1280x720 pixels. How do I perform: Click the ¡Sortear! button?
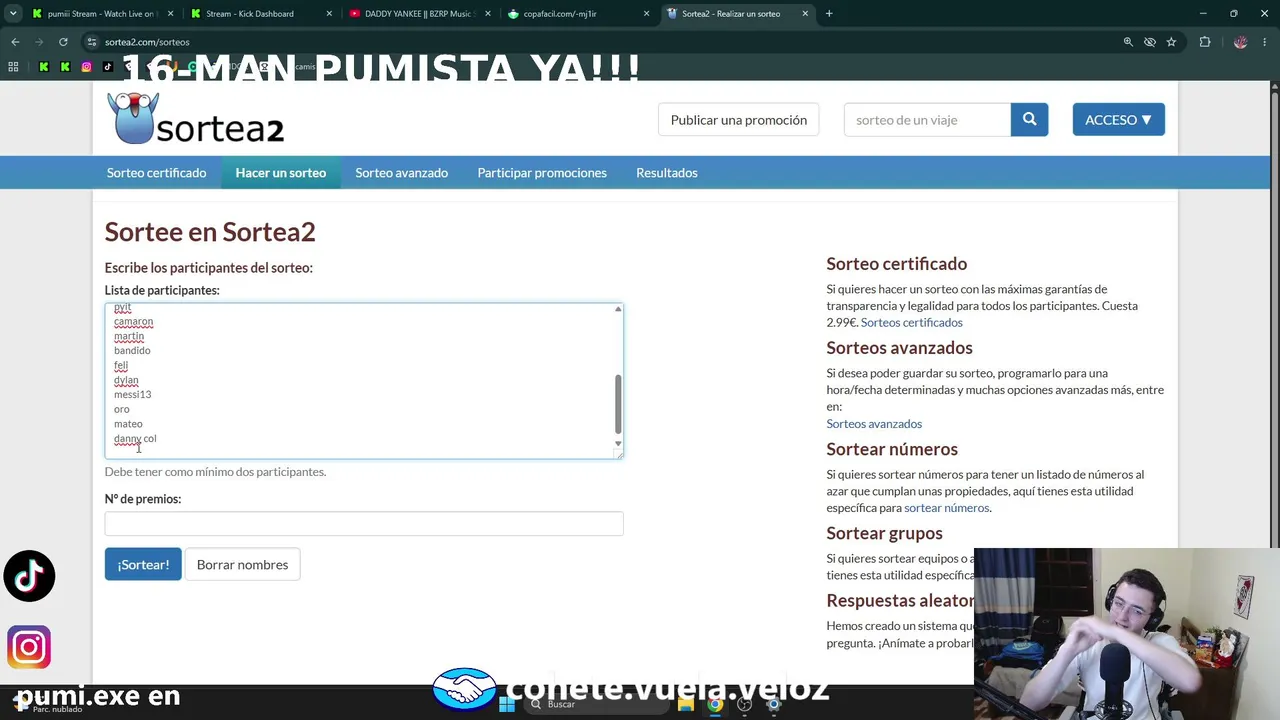143,564
